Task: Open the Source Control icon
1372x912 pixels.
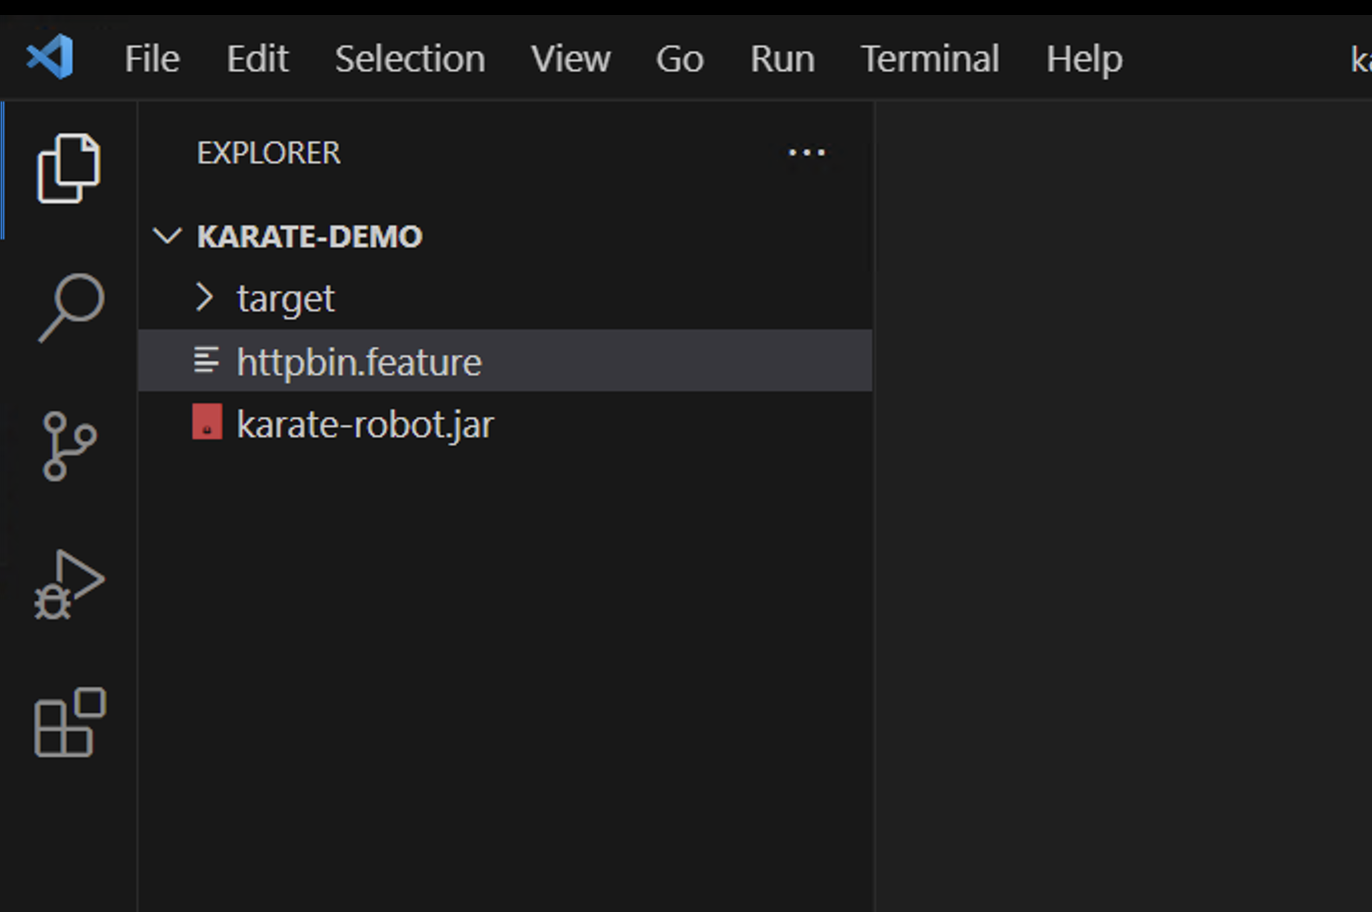Action: [x=69, y=447]
